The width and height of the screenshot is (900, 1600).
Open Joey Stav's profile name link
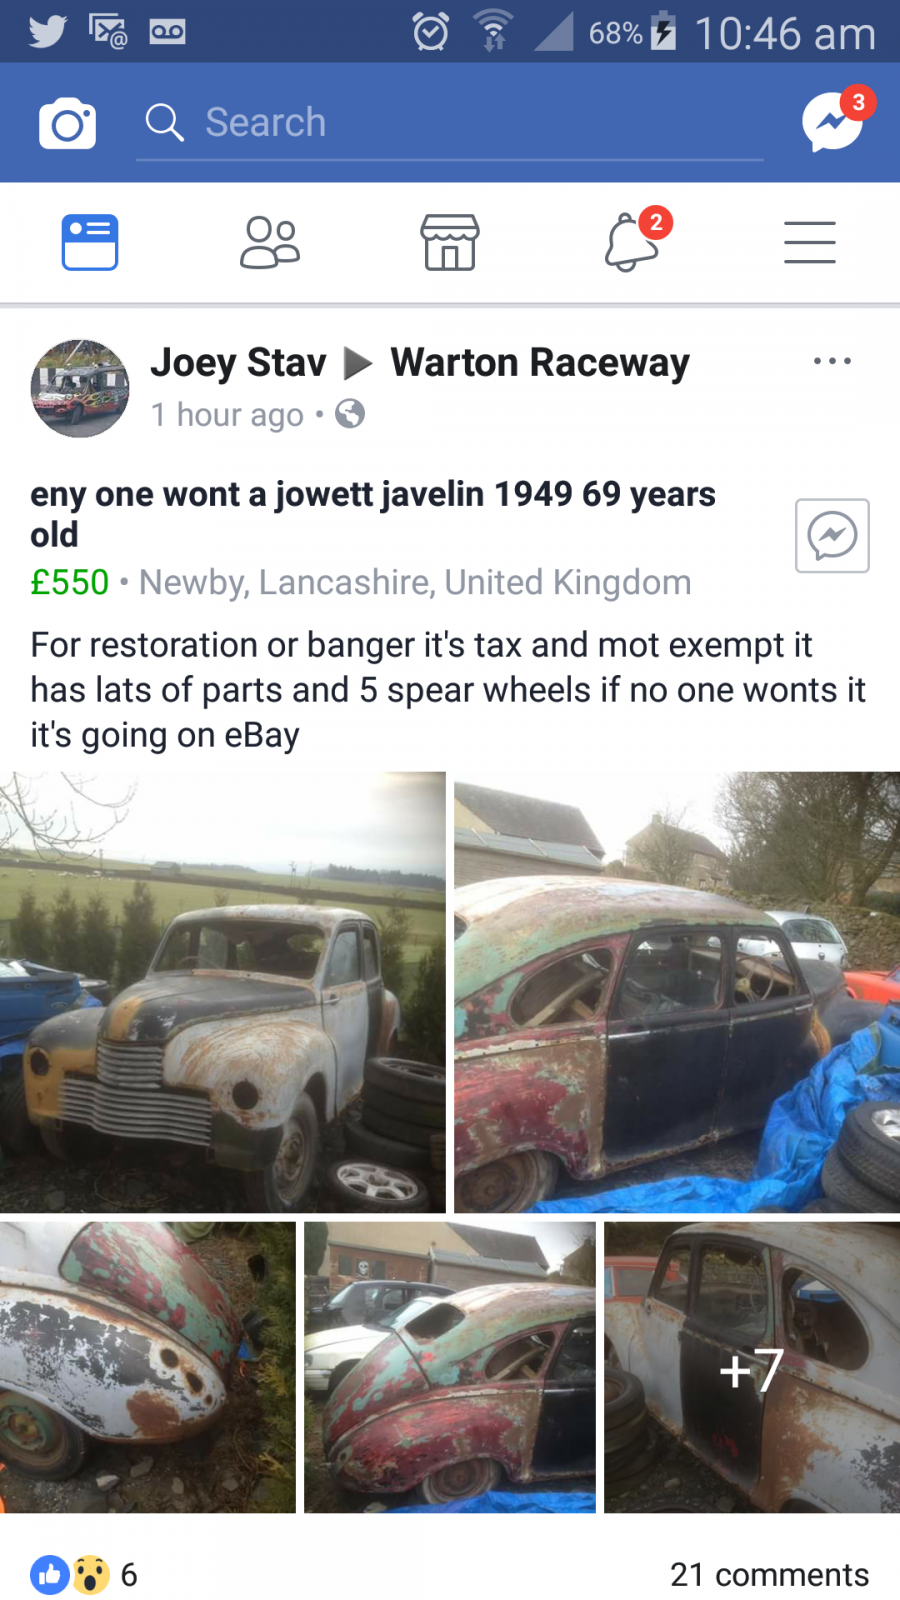point(238,362)
